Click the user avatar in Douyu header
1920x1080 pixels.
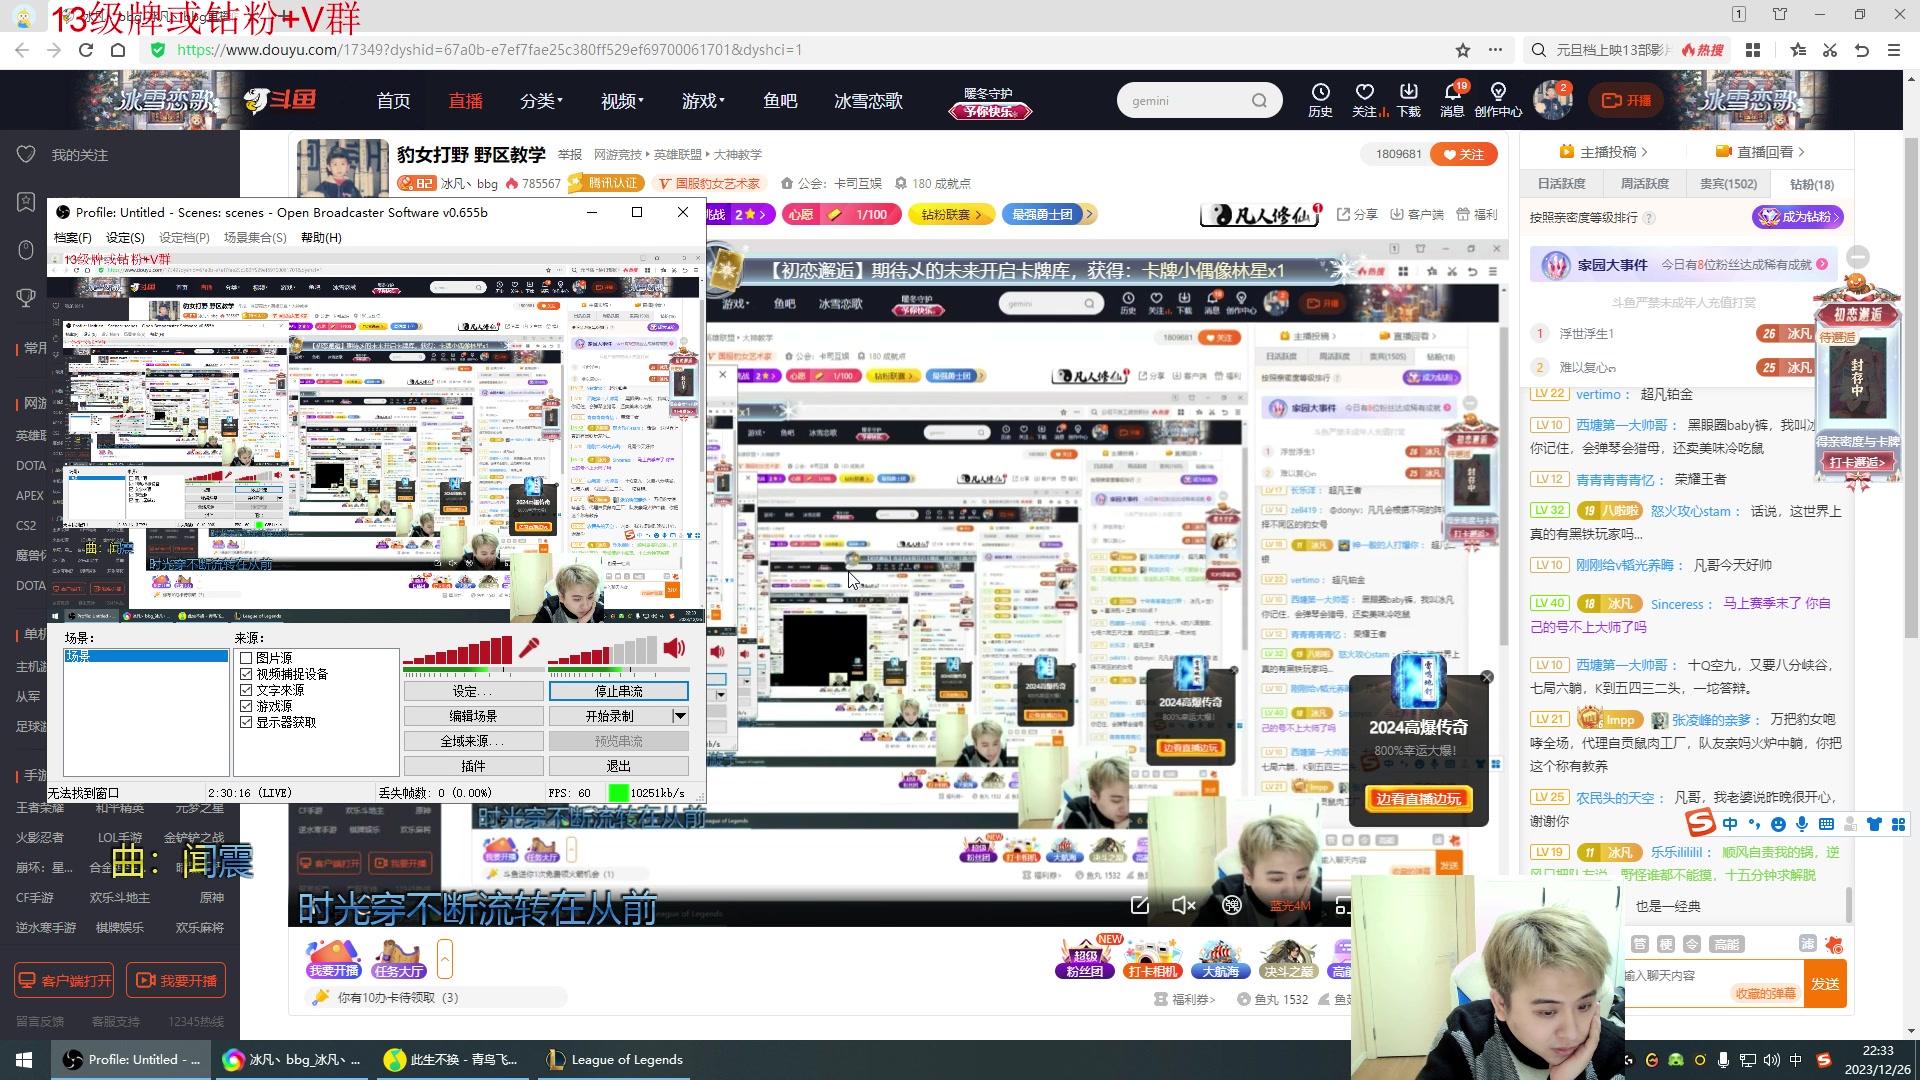click(x=1552, y=100)
